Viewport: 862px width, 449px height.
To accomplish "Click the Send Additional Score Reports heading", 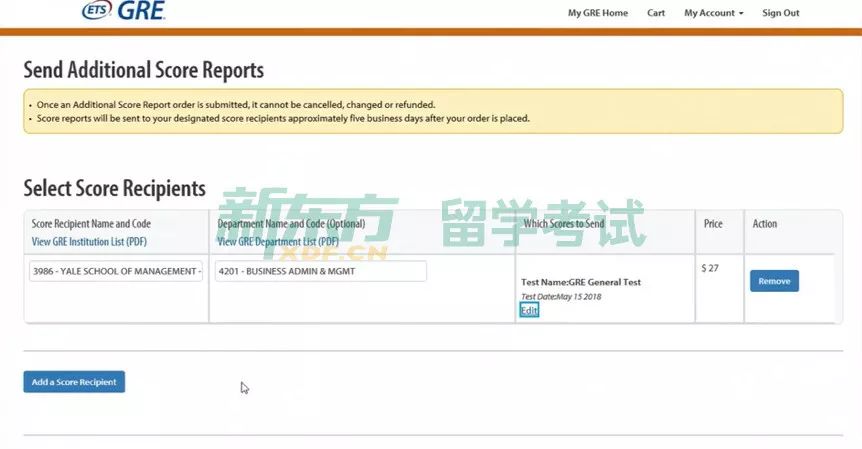I will coord(143,70).
